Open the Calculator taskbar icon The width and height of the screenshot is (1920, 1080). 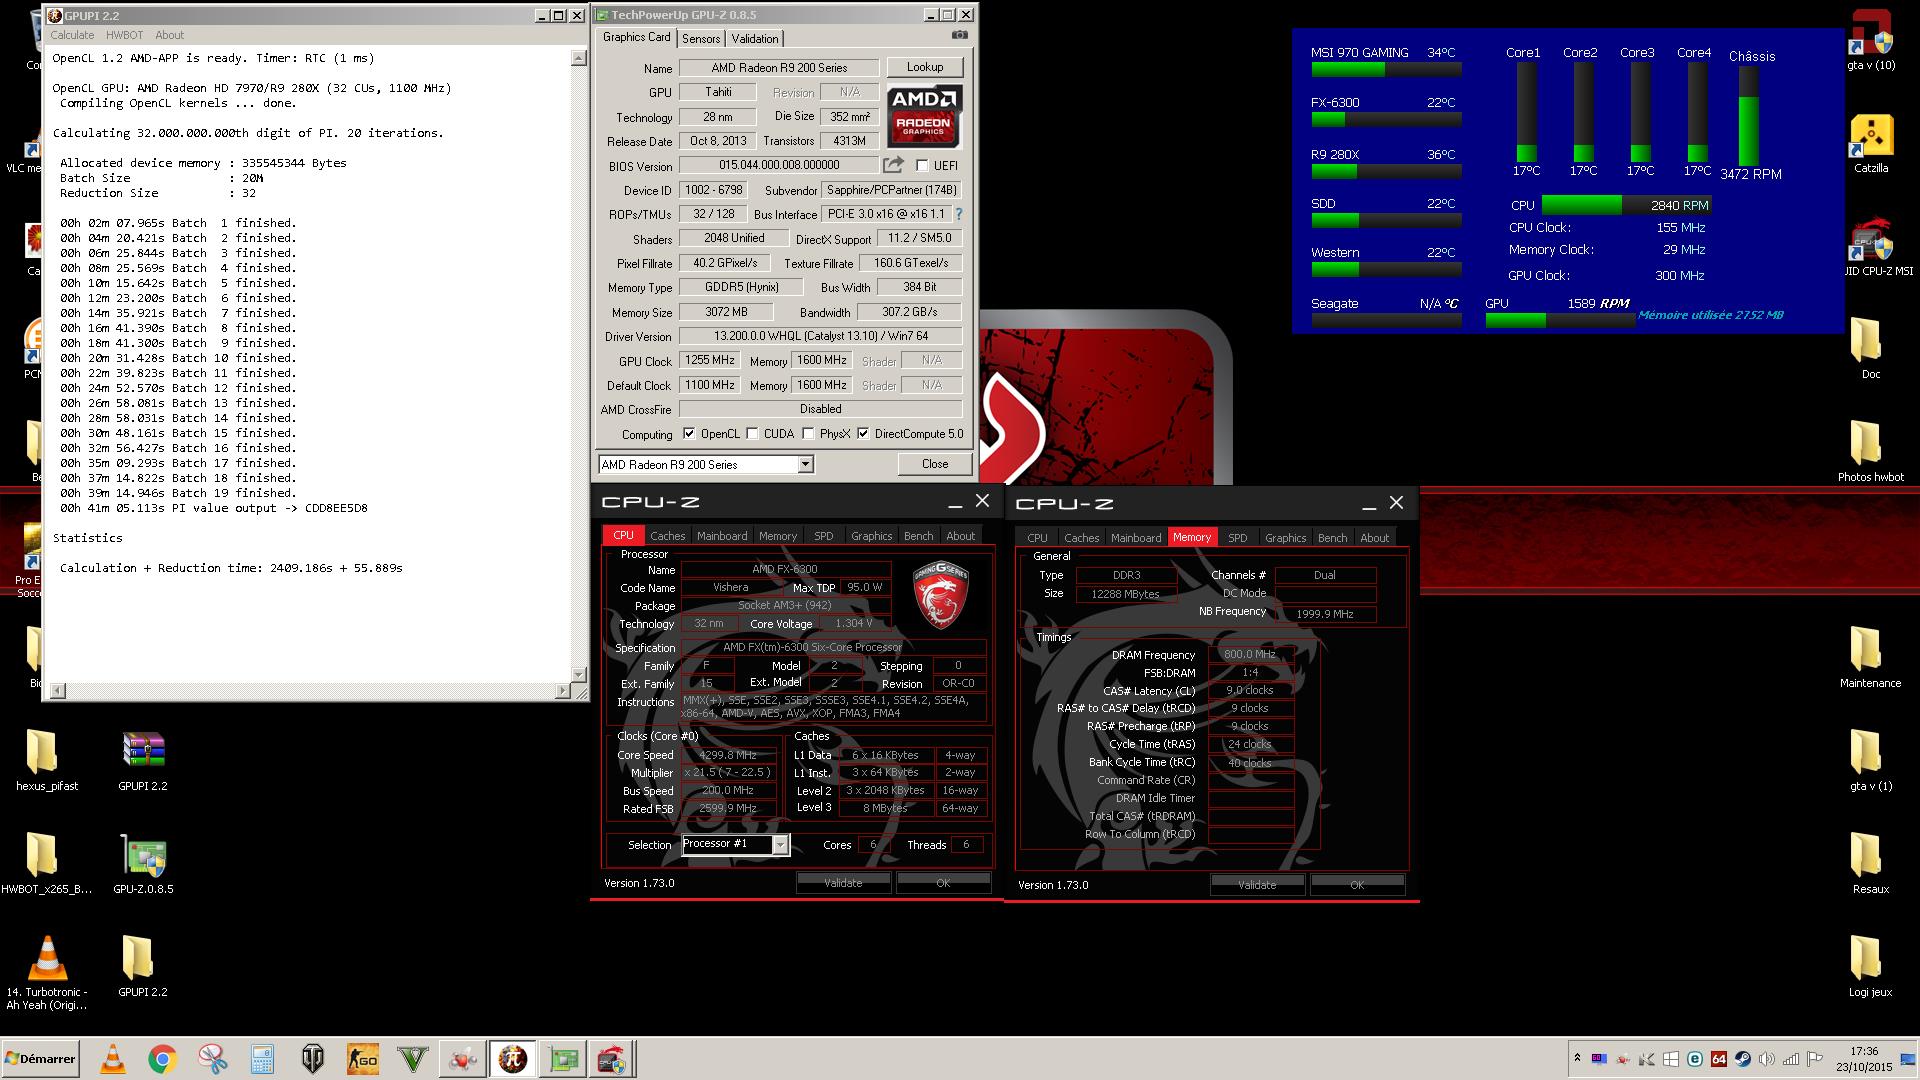tap(263, 1059)
